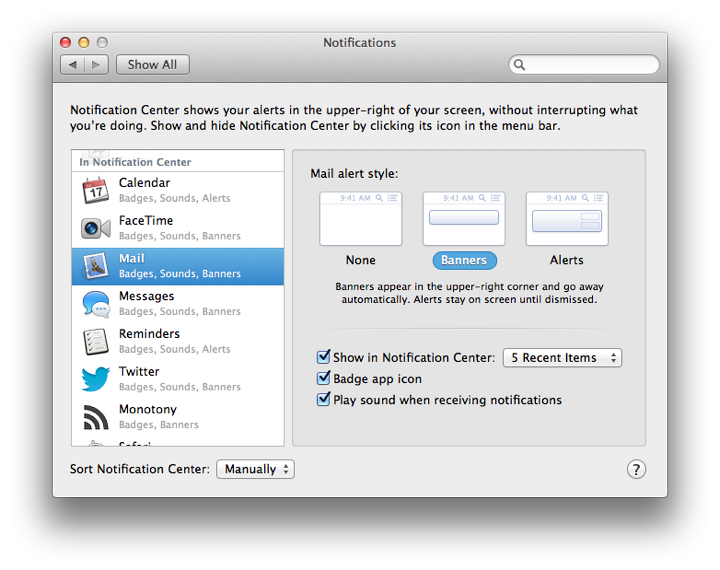Select the FaceTime row text
The height and width of the screenshot is (570, 720).
180,228
